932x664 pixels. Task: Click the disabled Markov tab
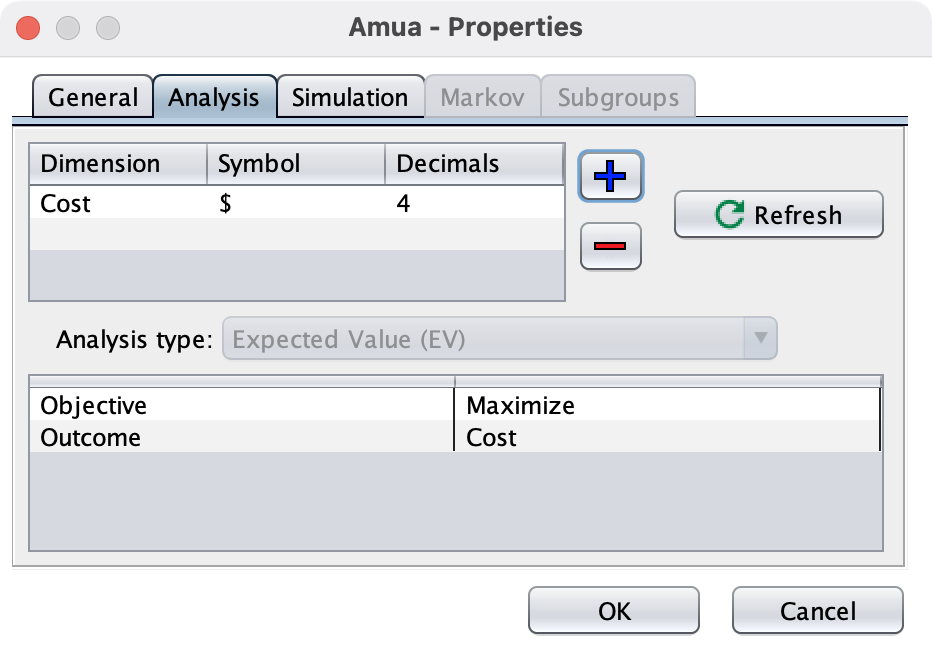tap(482, 98)
